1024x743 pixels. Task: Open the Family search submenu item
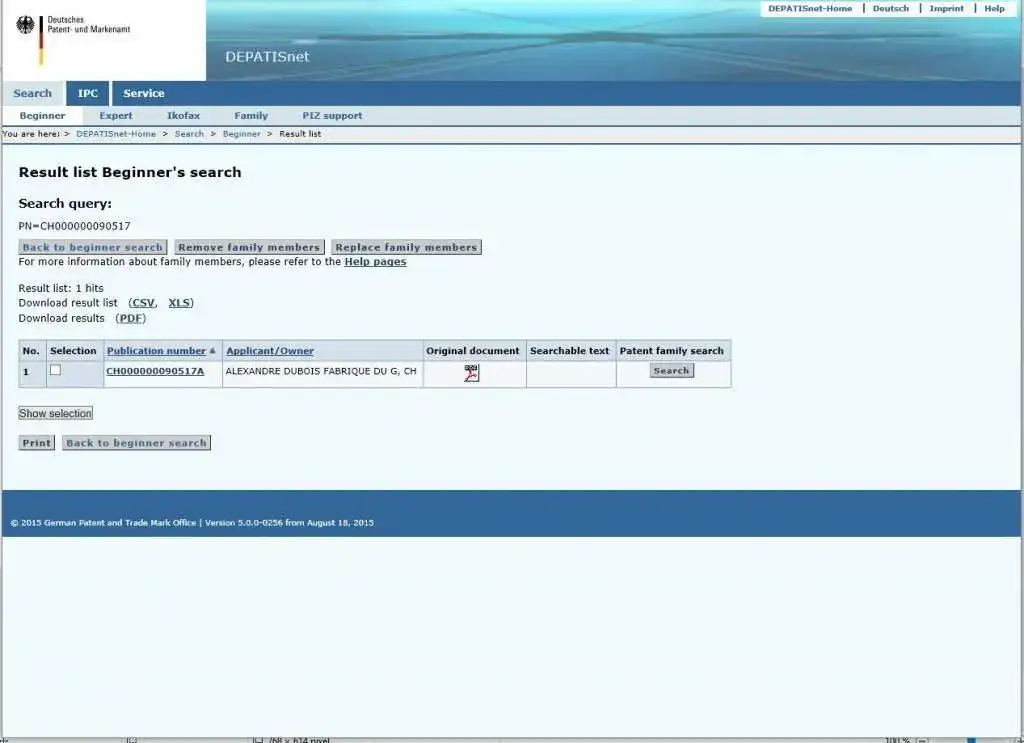pos(251,116)
